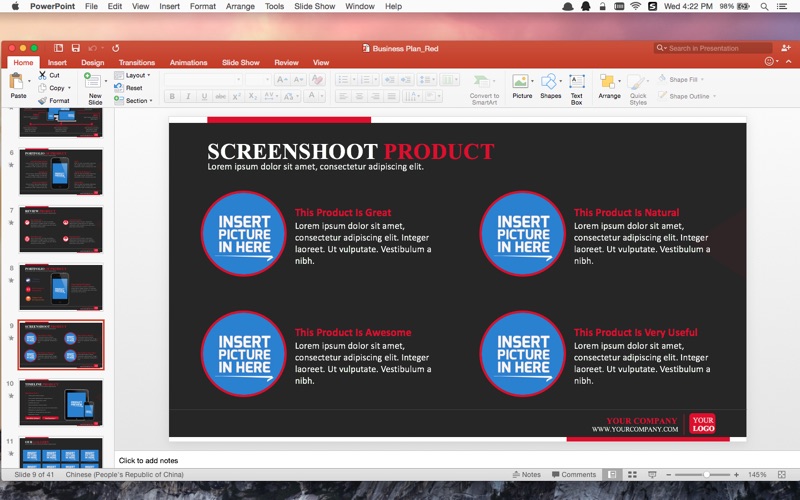Open the Shapes gallery icon

[549, 82]
